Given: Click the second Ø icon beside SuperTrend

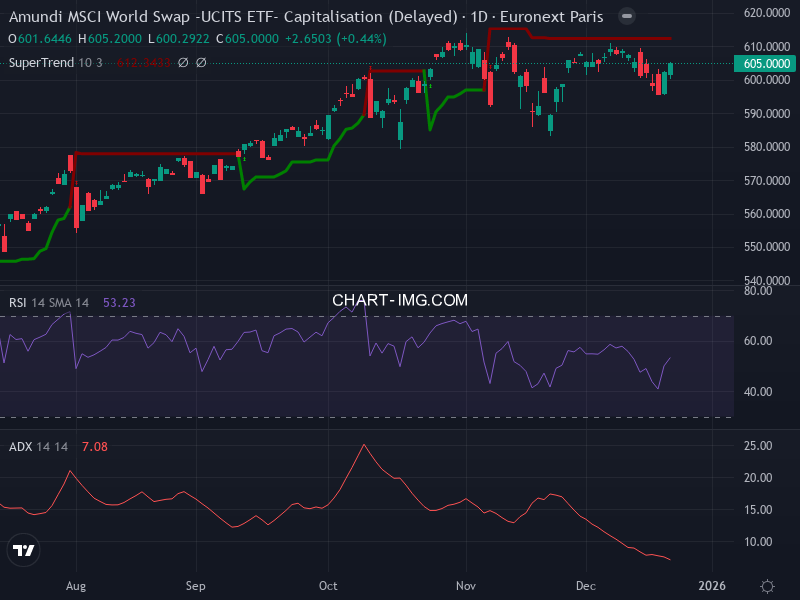Looking at the screenshot, I should click(199, 62).
